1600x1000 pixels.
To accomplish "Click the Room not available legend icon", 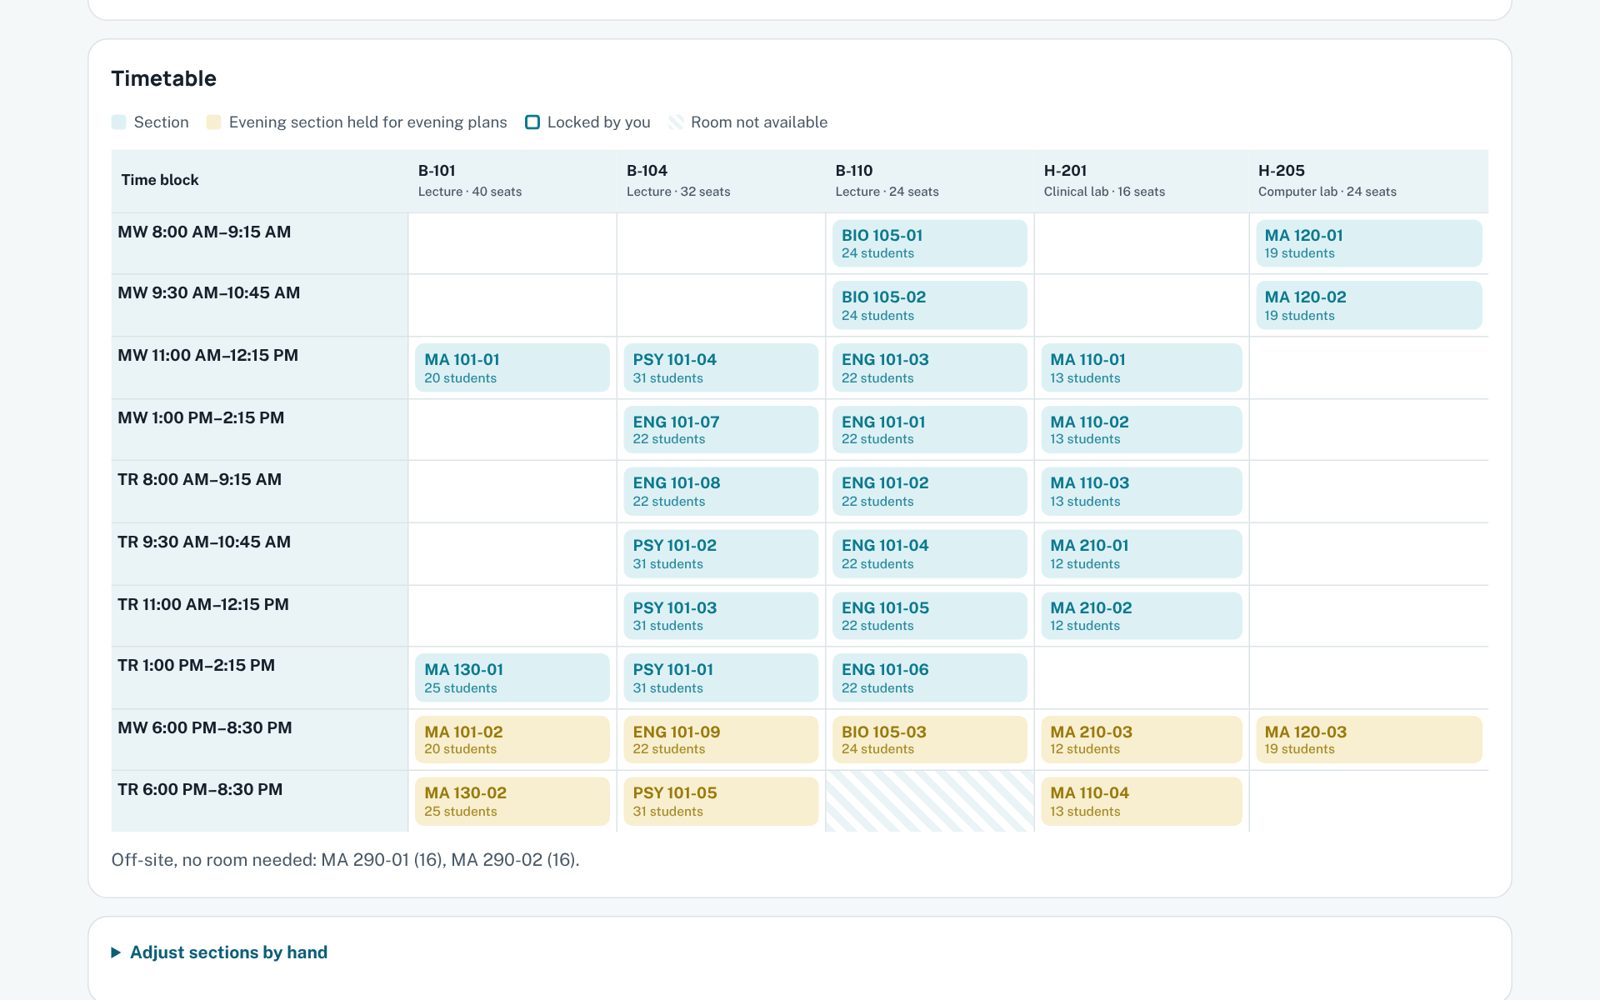I will [676, 122].
